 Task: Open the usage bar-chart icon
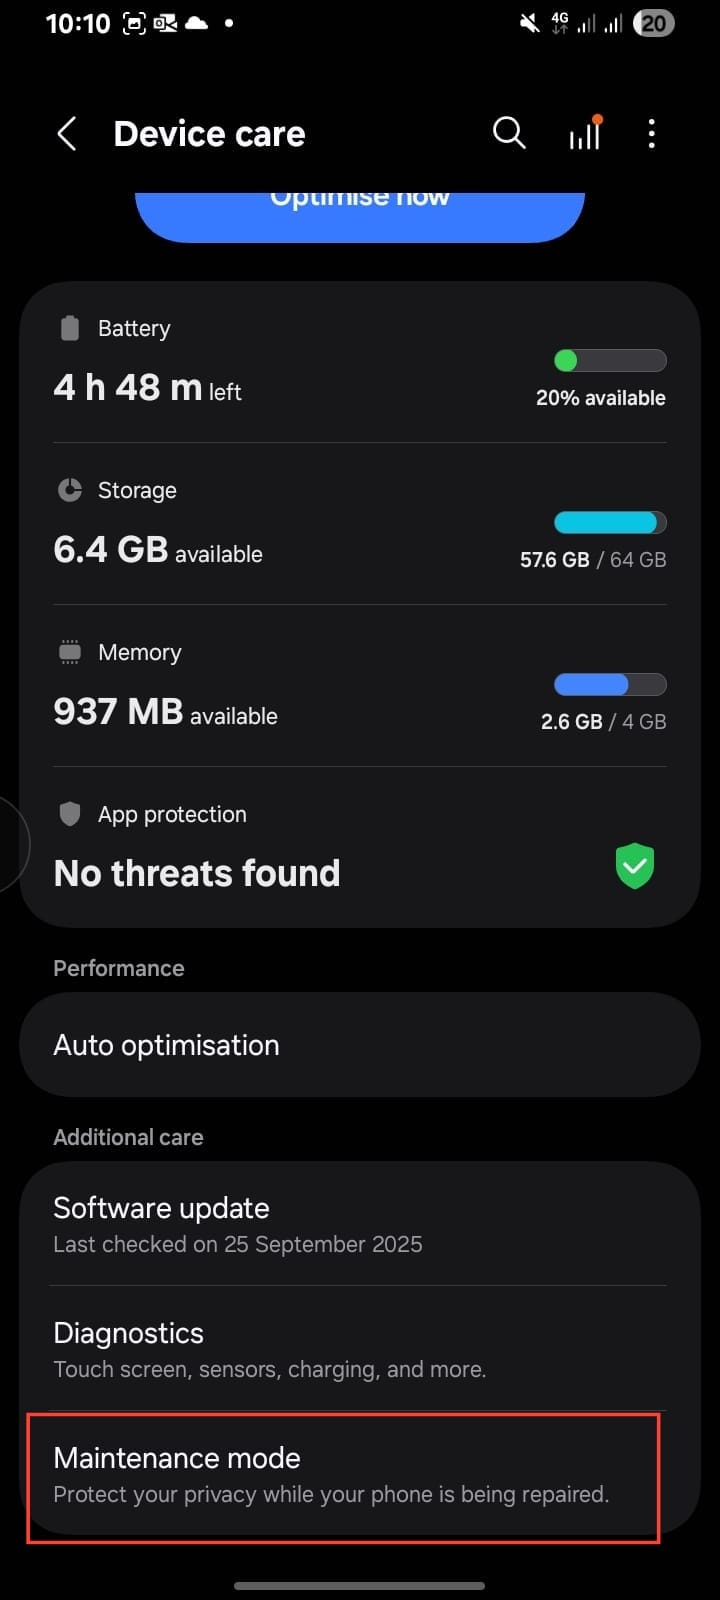click(585, 133)
